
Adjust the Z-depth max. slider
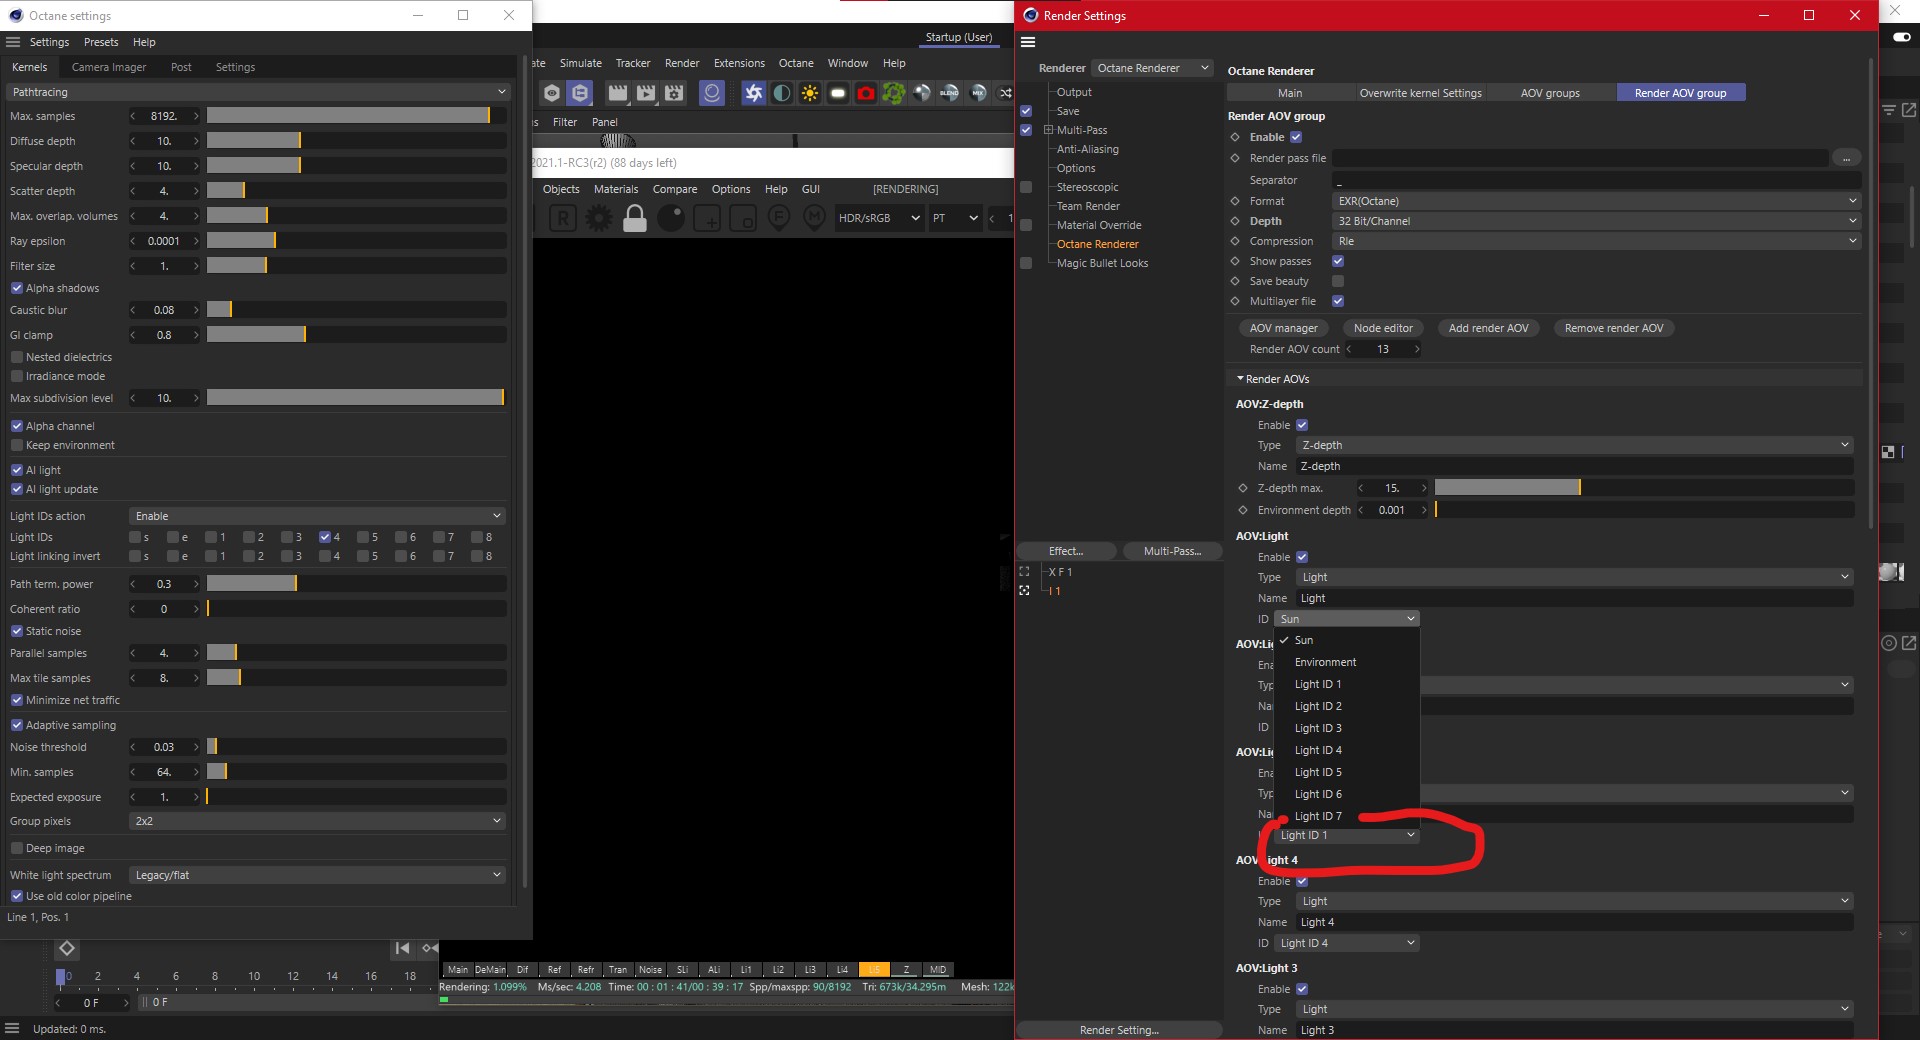coord(1644,488)
